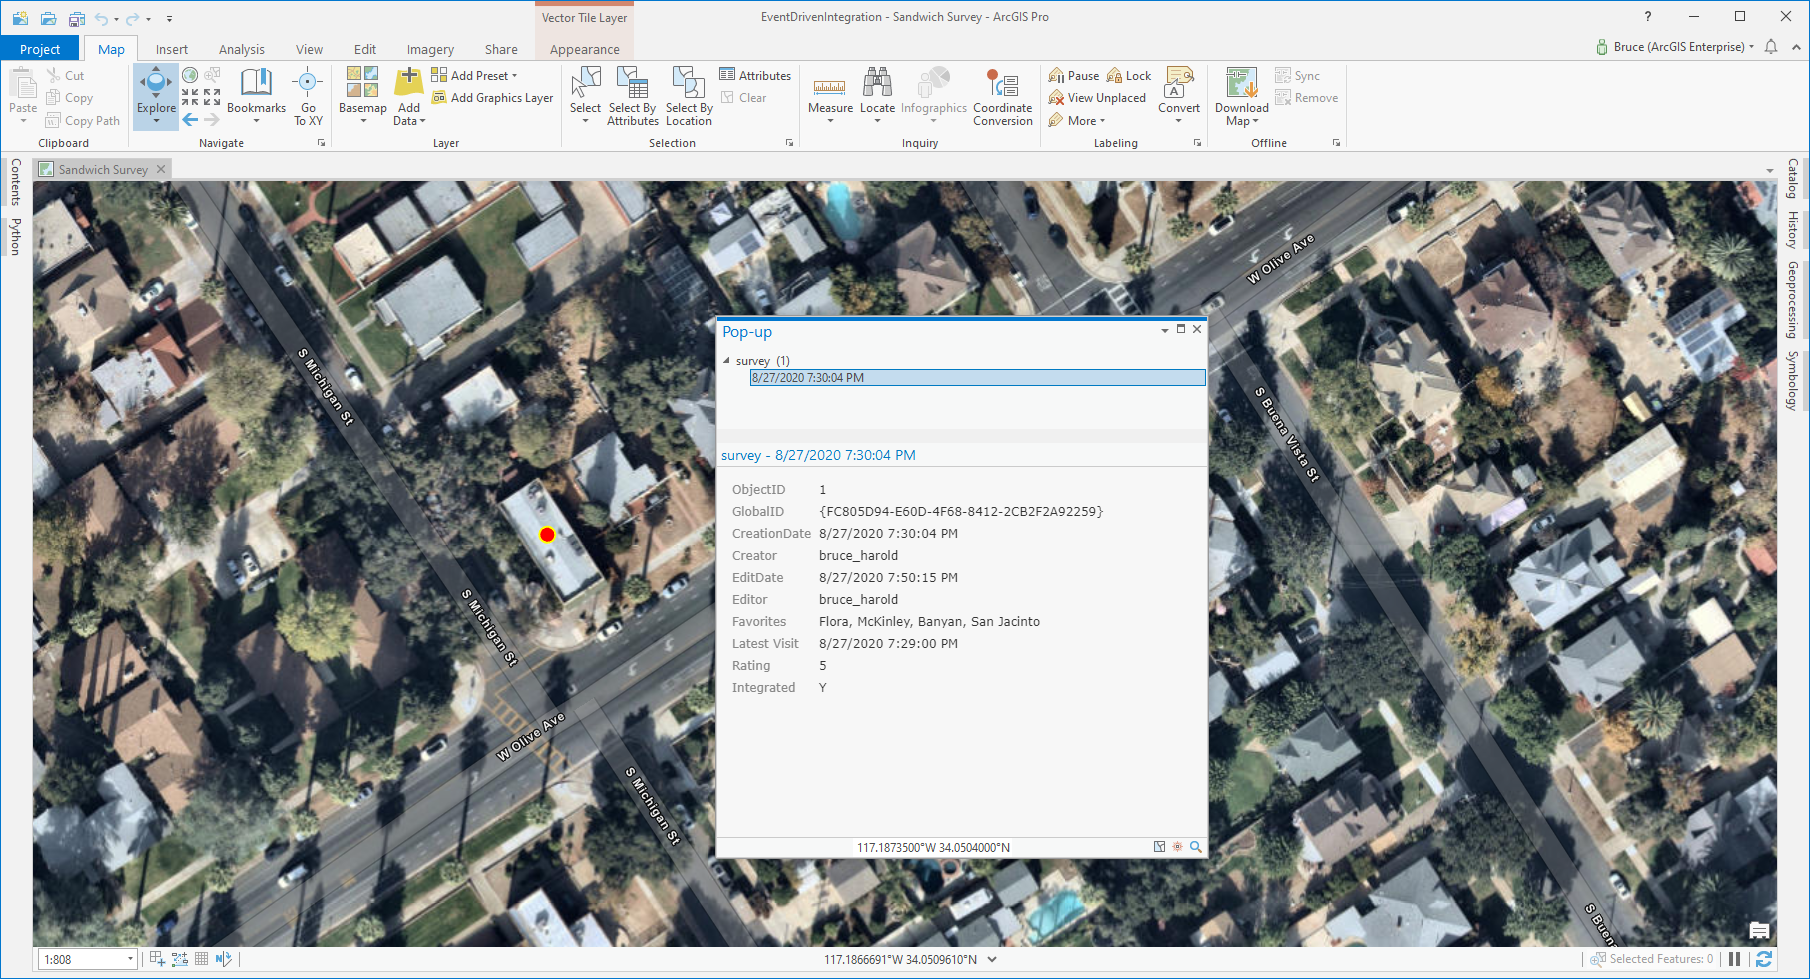This screenshot has height=979, width=1810.
Task: Open the Attributes pane
Action: coord(755,75)
